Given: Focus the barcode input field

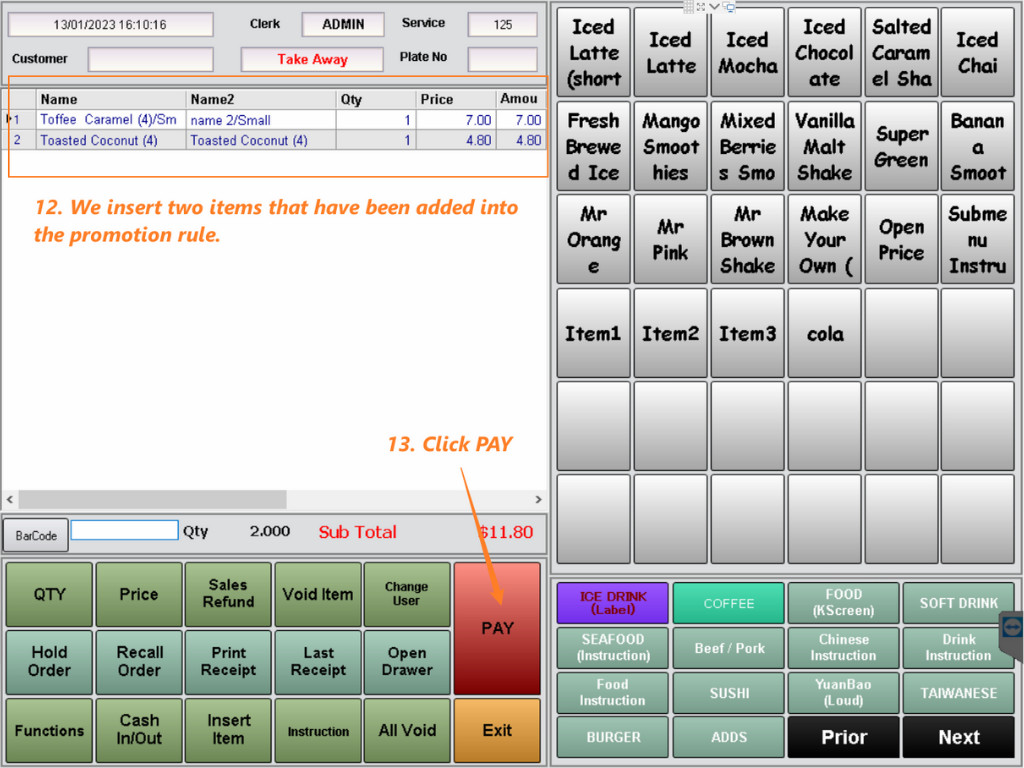Looking at the screenshot, I should pos(124,531).
